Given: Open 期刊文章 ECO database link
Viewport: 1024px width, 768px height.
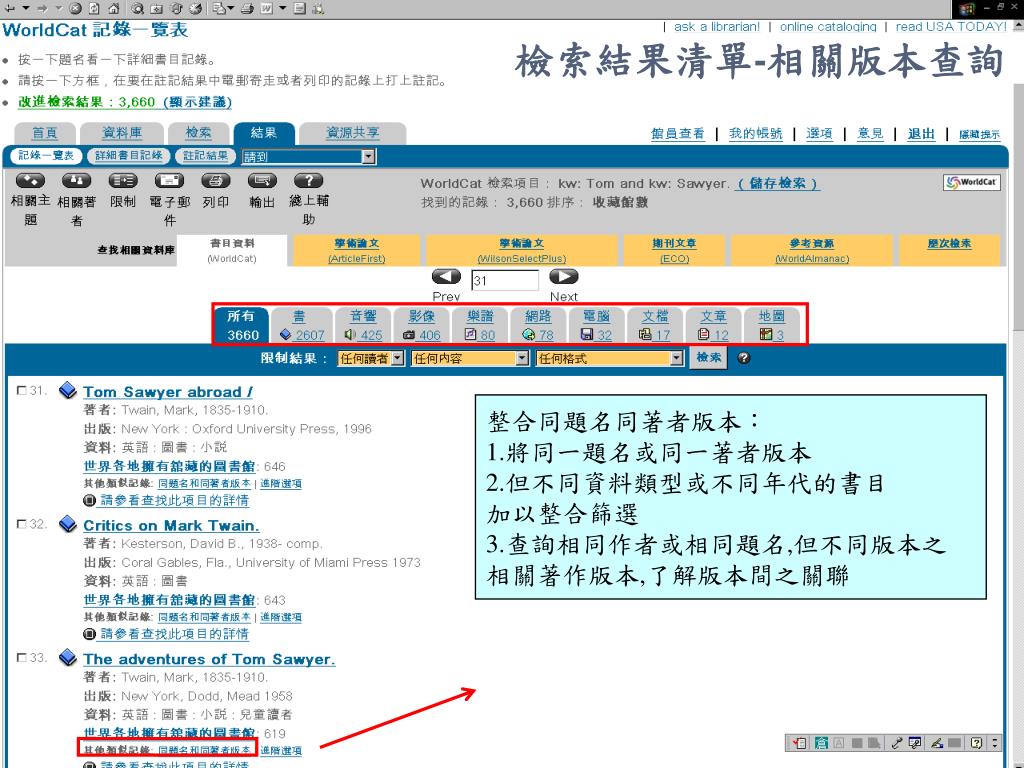Looking at the screenshot, I should click(674, 250).
